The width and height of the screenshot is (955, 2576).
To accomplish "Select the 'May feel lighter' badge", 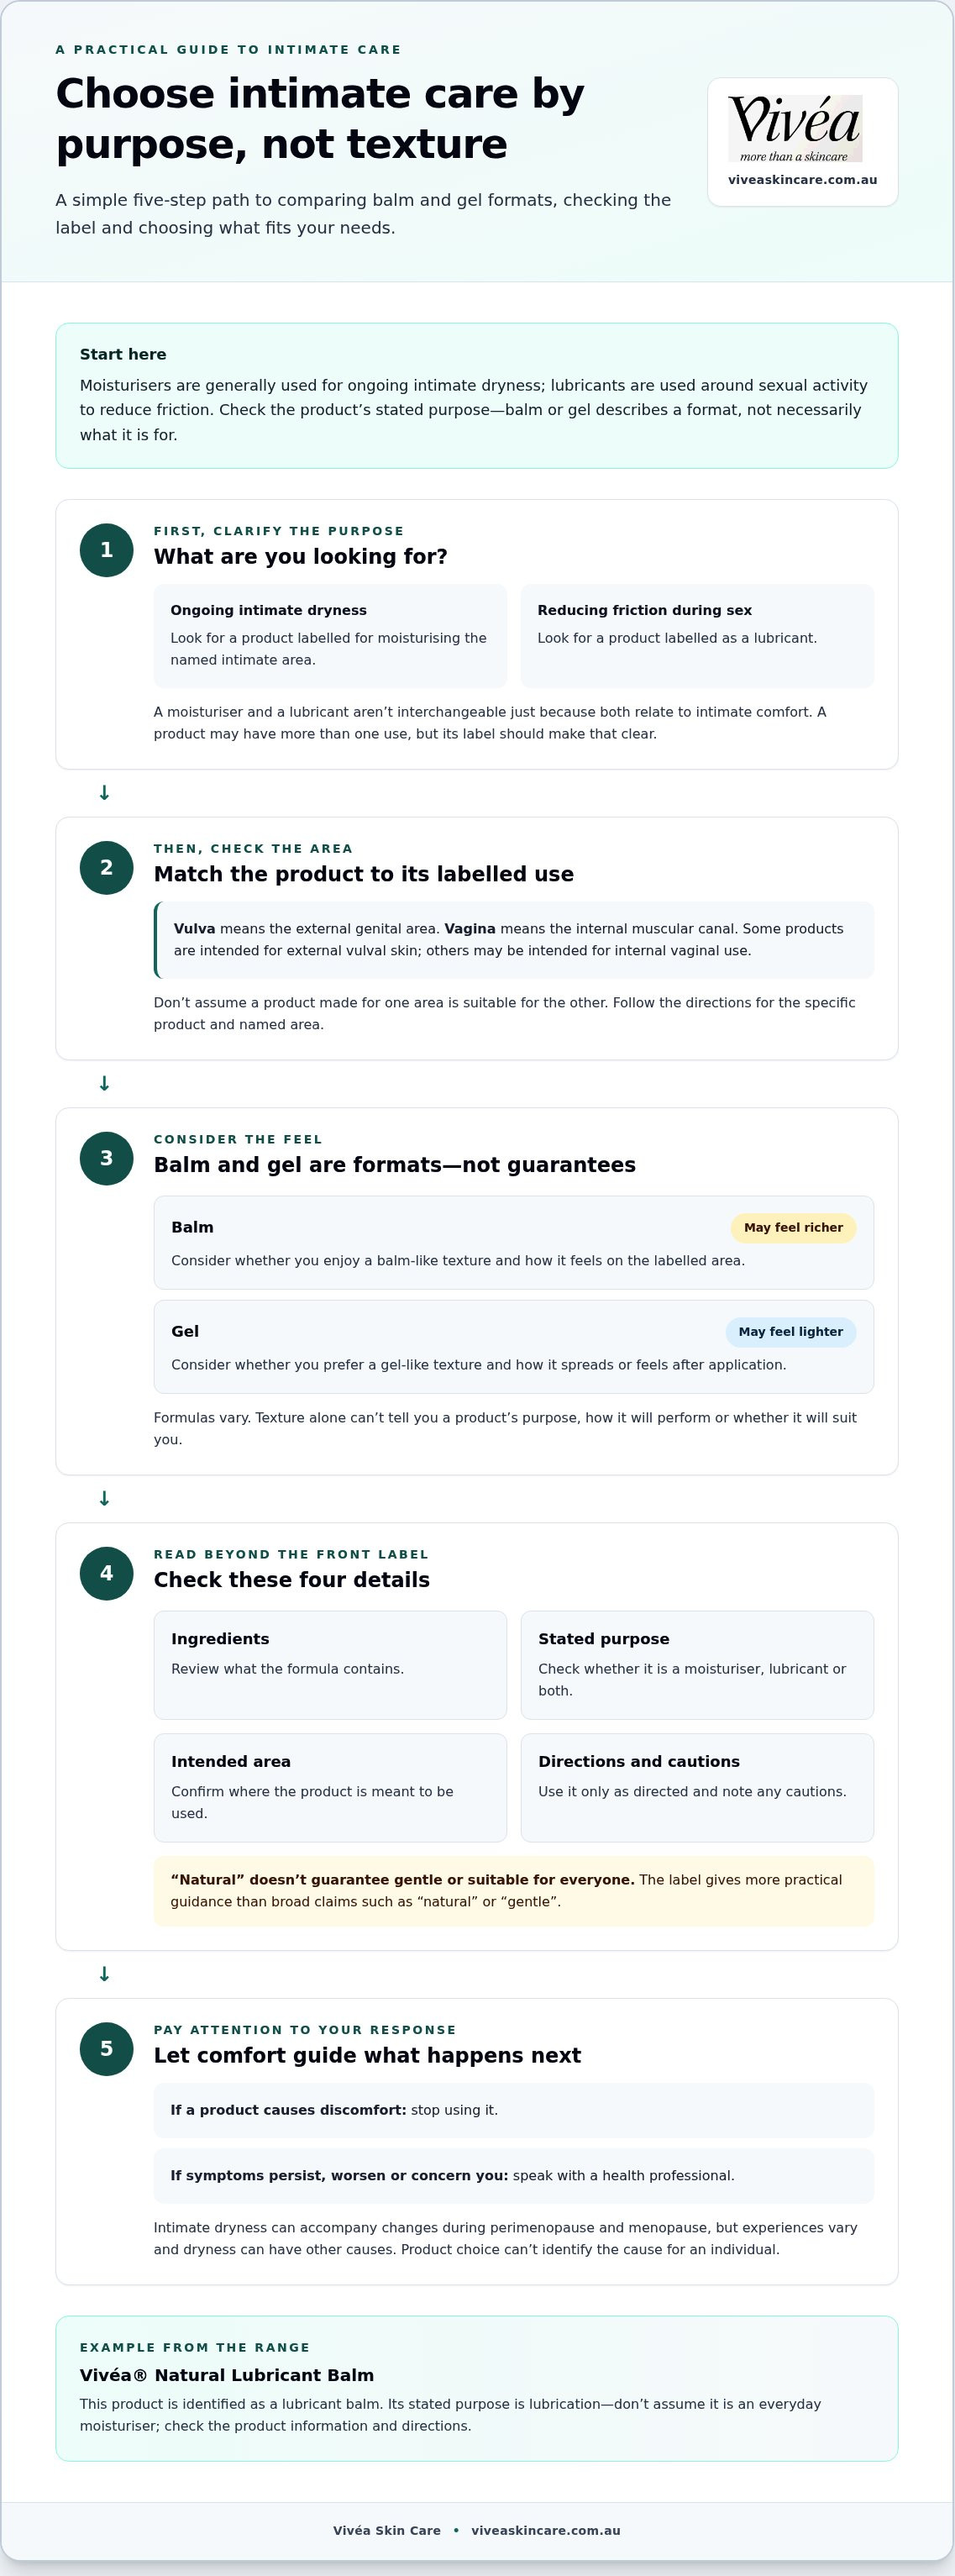I will (790, 1332).
